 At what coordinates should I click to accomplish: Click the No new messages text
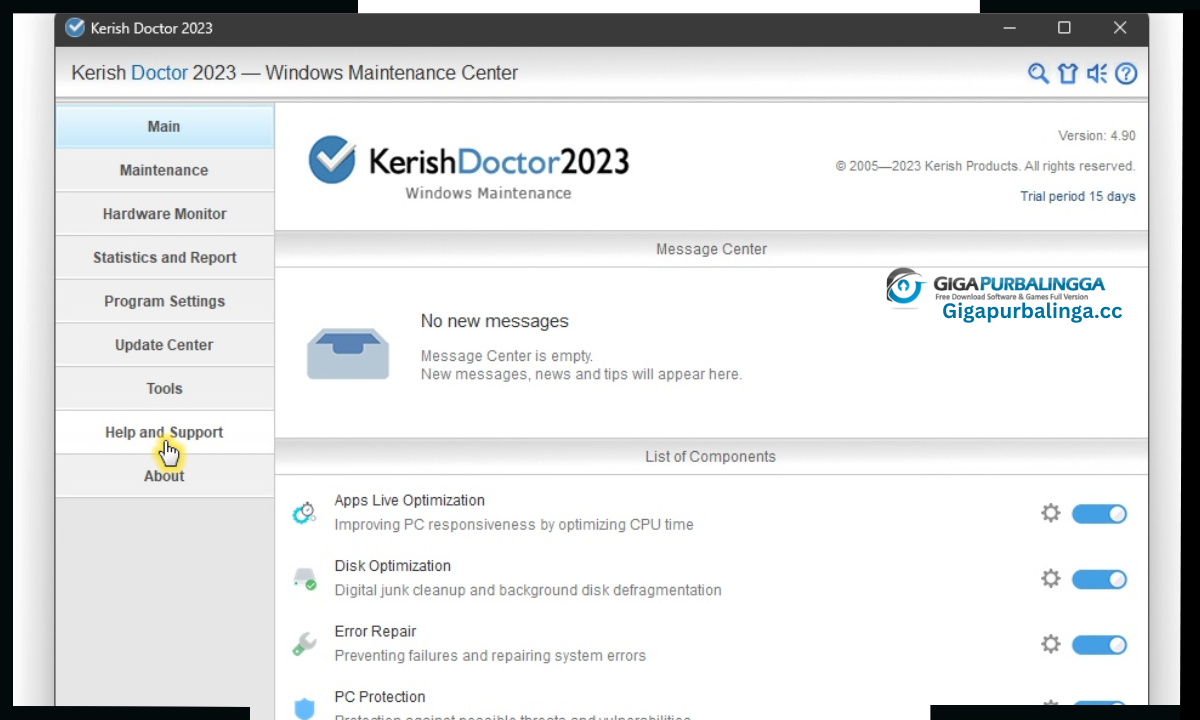click(x=494, y=321)
